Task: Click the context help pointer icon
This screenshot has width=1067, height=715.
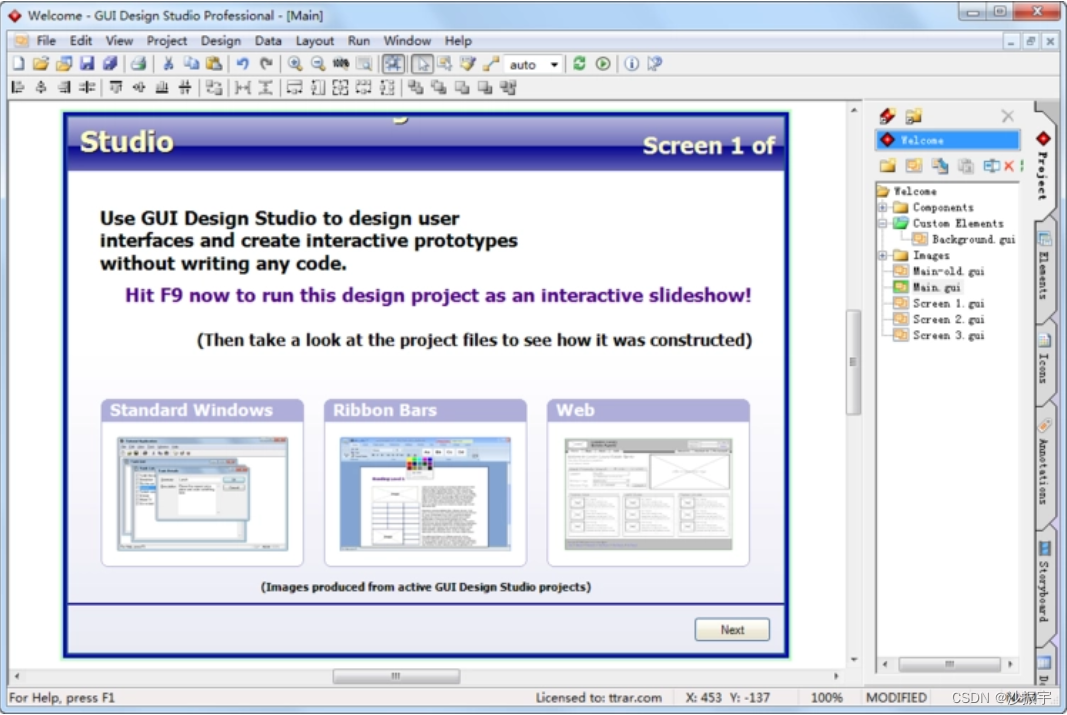Action: point(655,64)
